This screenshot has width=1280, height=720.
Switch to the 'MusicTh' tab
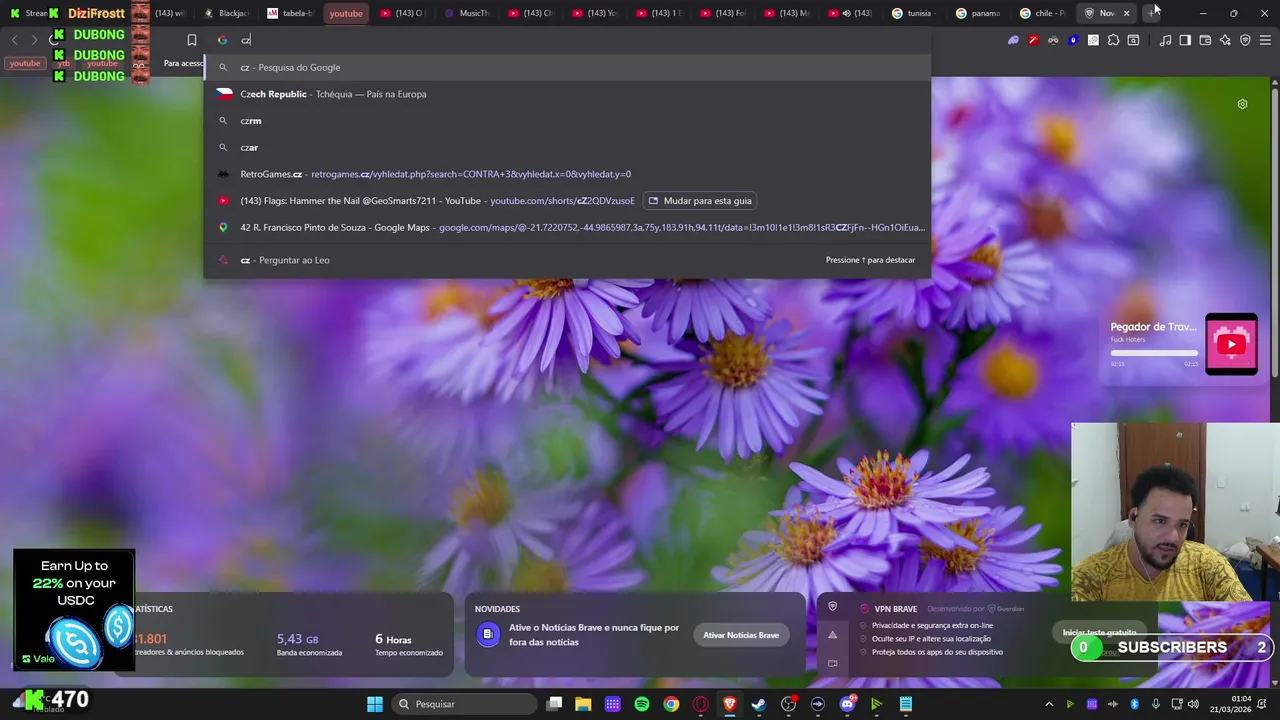[x=467, y=13]
